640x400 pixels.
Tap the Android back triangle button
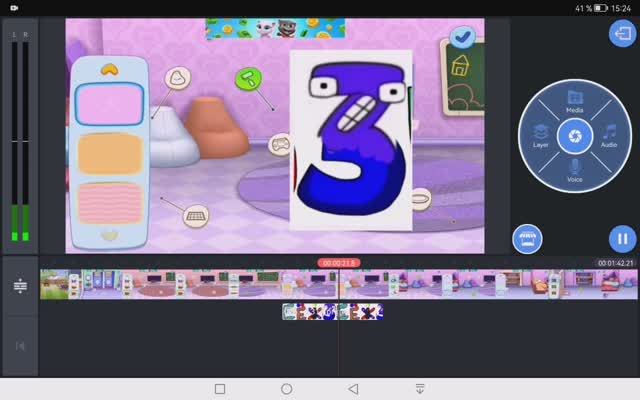pos(353,389)
